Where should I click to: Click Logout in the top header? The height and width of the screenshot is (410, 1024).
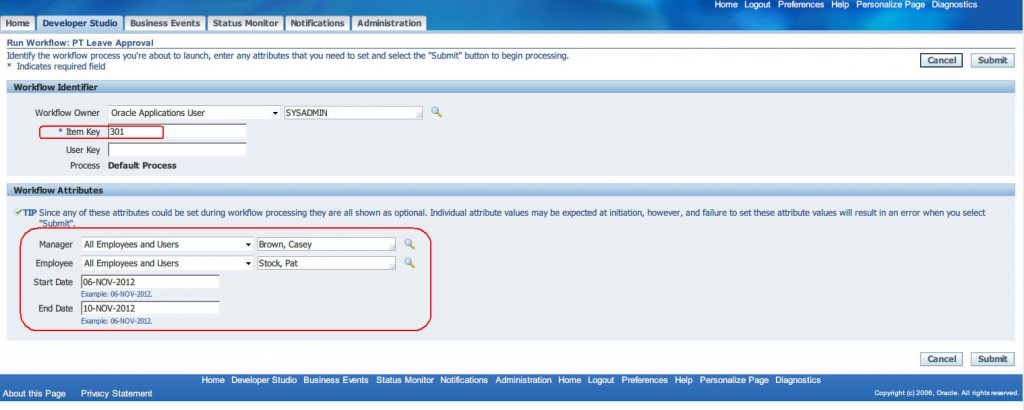pyautogui.click(x=758, y=5)
